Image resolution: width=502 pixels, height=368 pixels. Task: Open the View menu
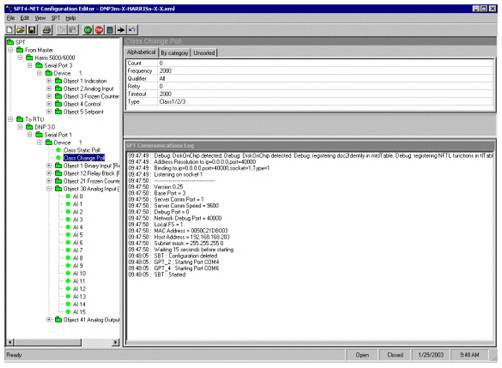[40, 18]
